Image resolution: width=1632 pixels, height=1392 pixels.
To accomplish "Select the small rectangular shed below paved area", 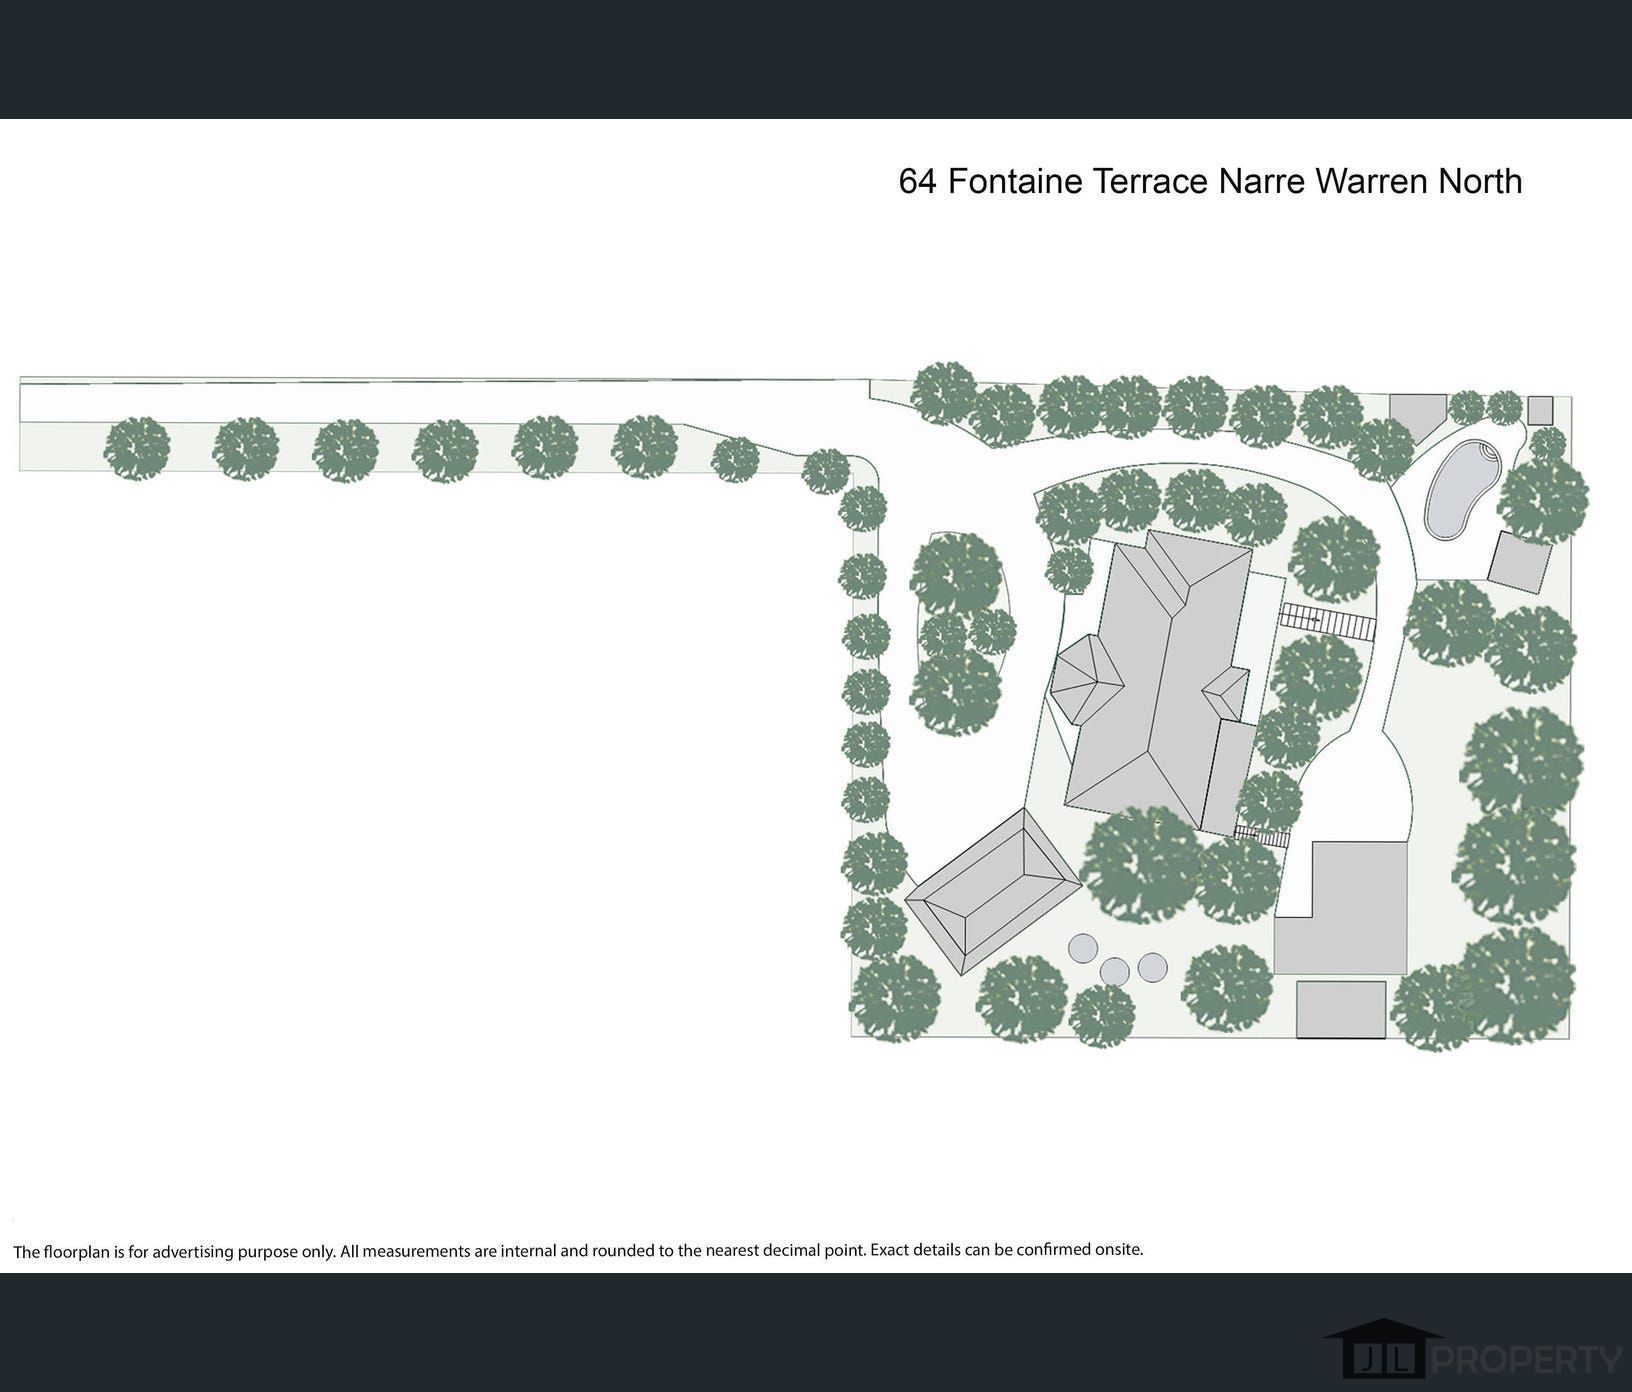I will click(x=1341, y=1009).
